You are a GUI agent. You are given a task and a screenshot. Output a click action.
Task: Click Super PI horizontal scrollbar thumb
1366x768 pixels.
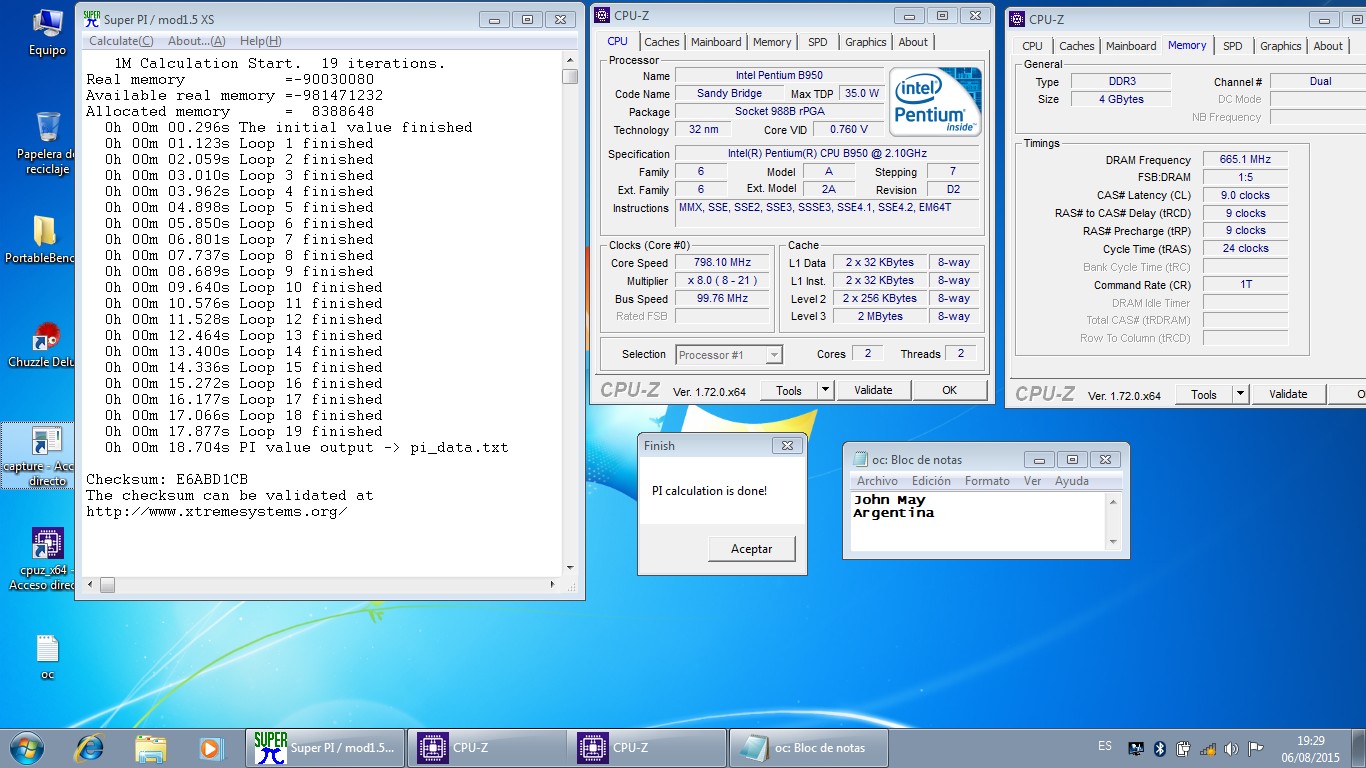coord(106,585)
